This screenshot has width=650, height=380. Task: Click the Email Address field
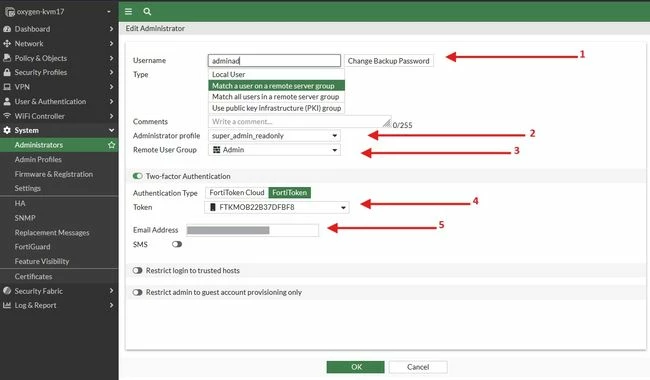pos(252,230)
